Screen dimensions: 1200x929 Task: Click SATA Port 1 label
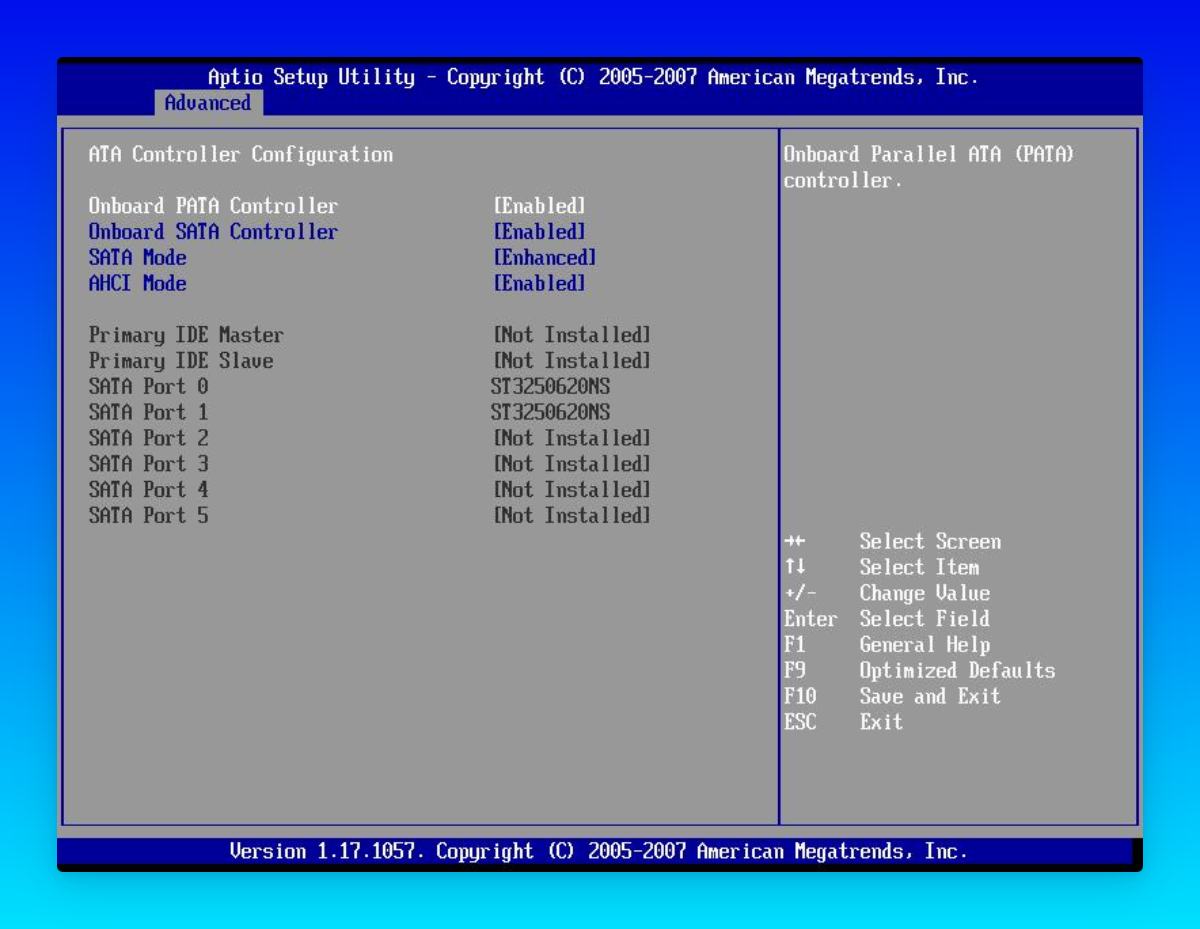pyautogui.click(x=149, y=413)
